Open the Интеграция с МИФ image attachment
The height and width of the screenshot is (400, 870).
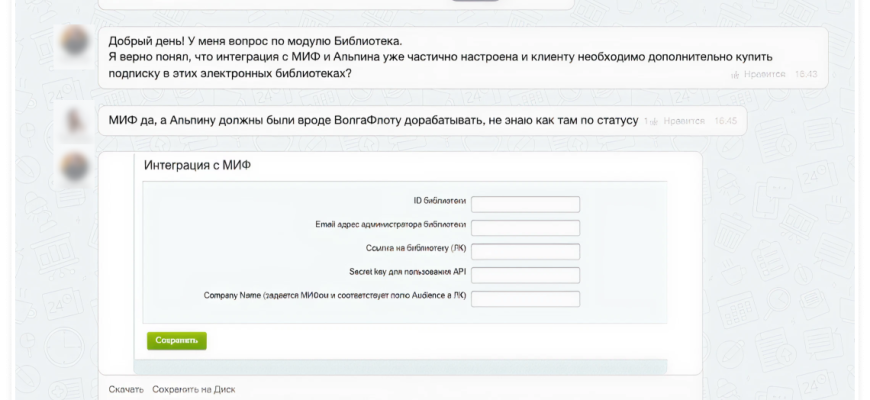point(400,262)
